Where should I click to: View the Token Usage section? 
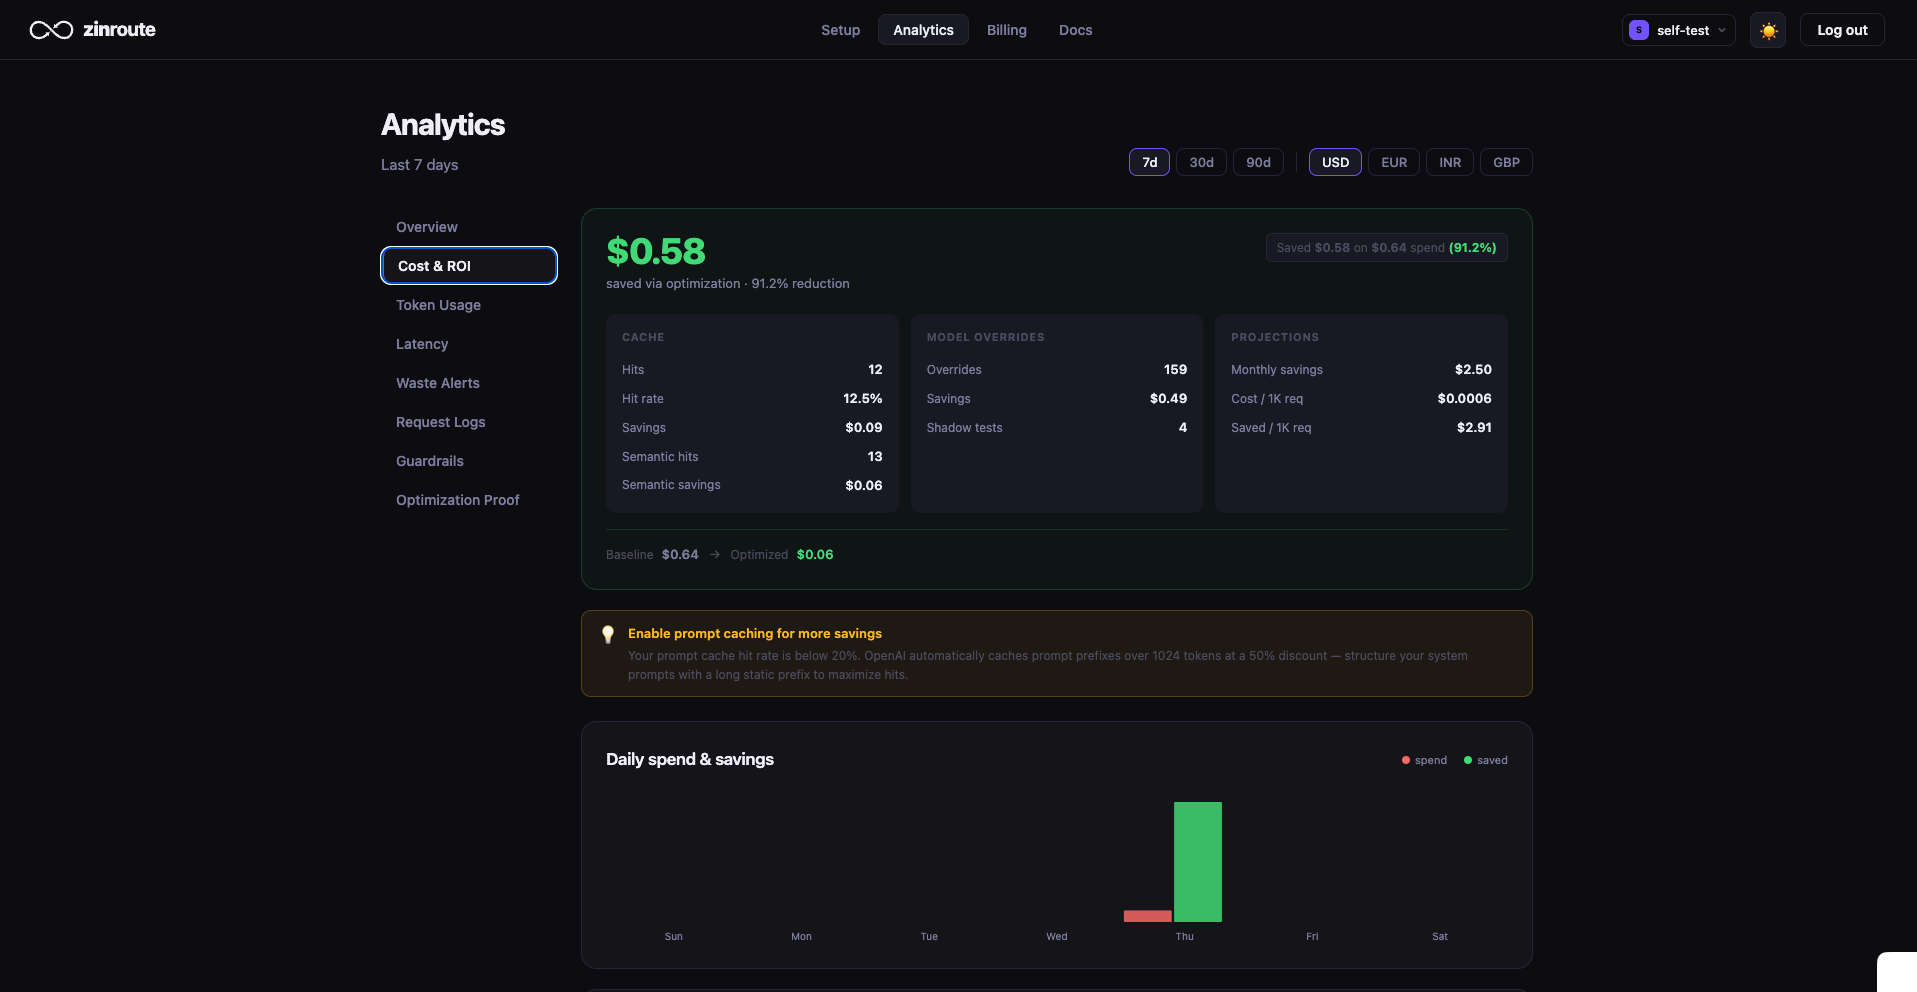coord(469,305)
